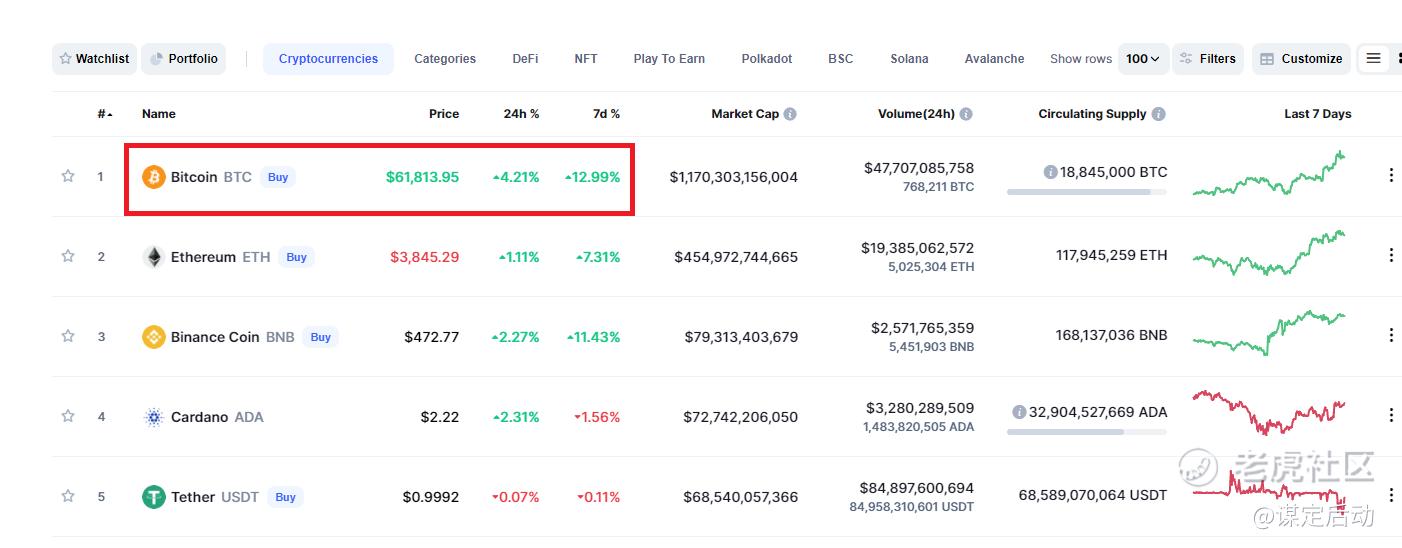1402x548 pixels.
Task: Open the Portfolio button
Action: [x=184, y=59]
